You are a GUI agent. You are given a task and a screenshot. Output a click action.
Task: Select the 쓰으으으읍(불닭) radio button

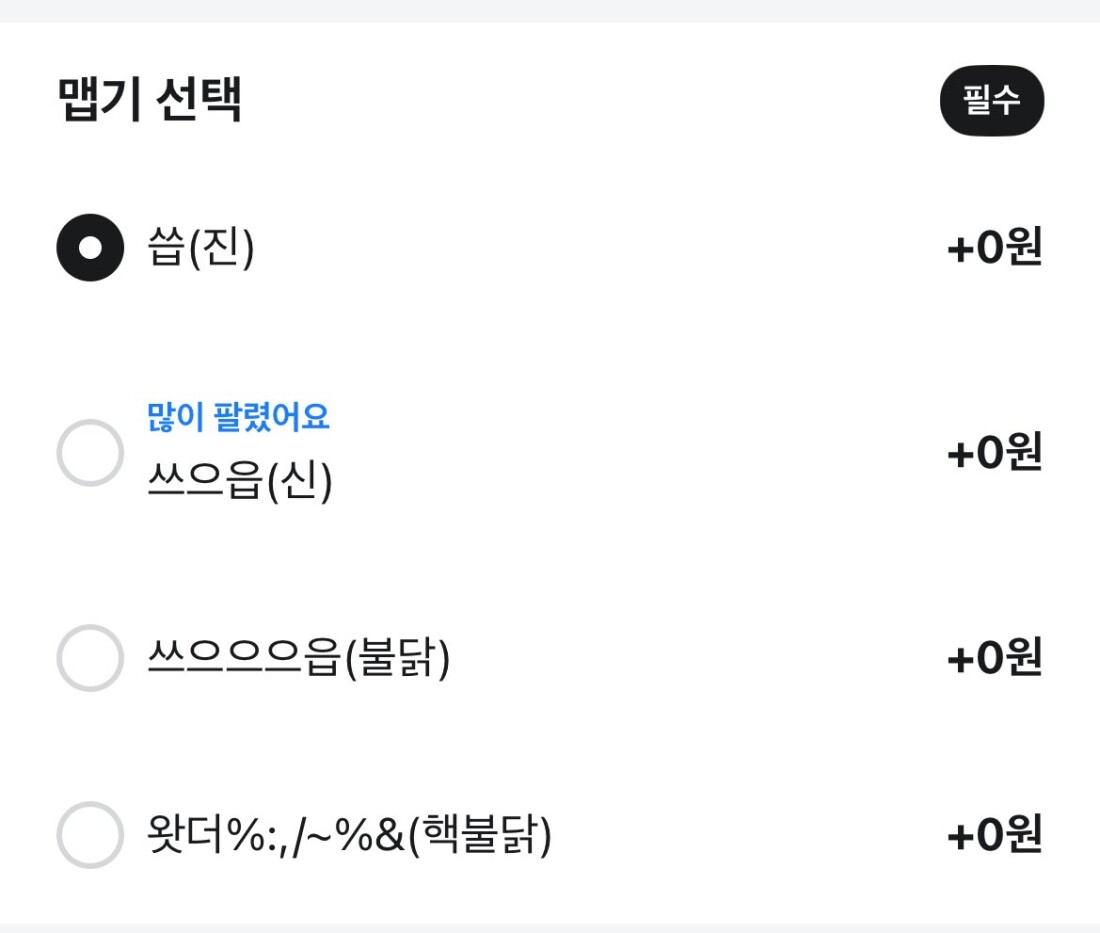[90, 658]
